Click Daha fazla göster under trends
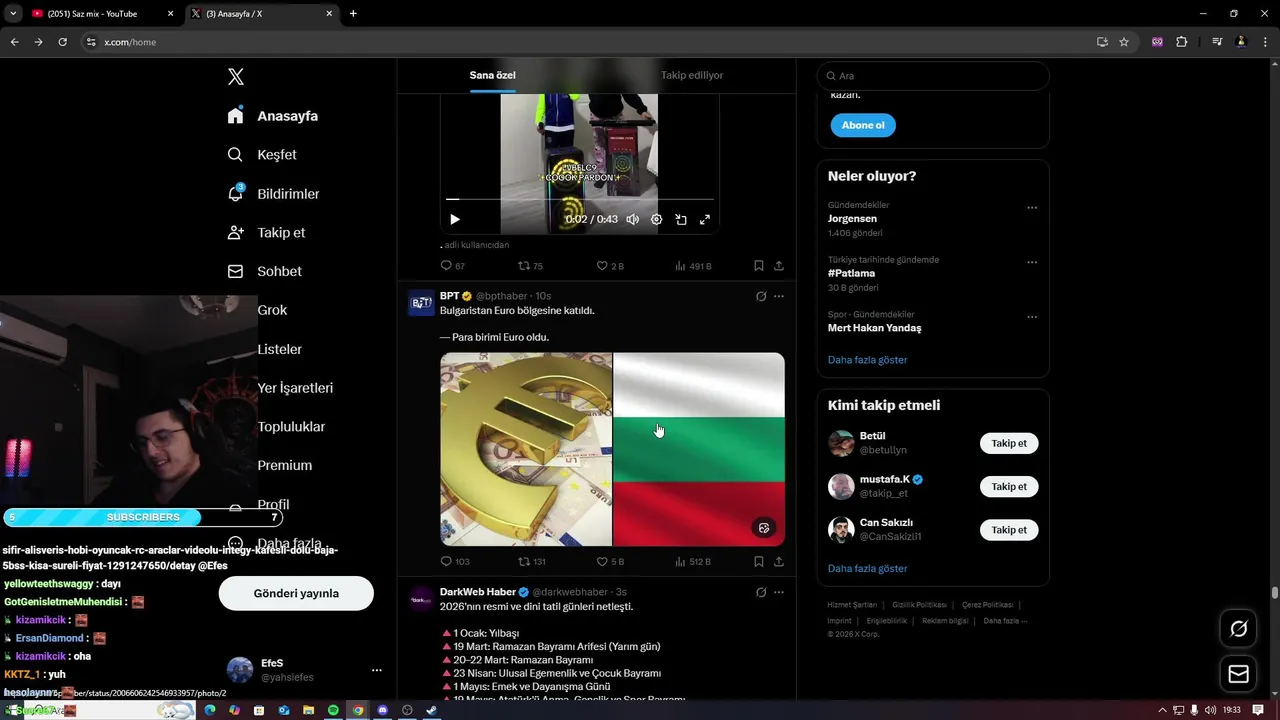The height and width of the screenshot is (720, 1280). point(868,360)
